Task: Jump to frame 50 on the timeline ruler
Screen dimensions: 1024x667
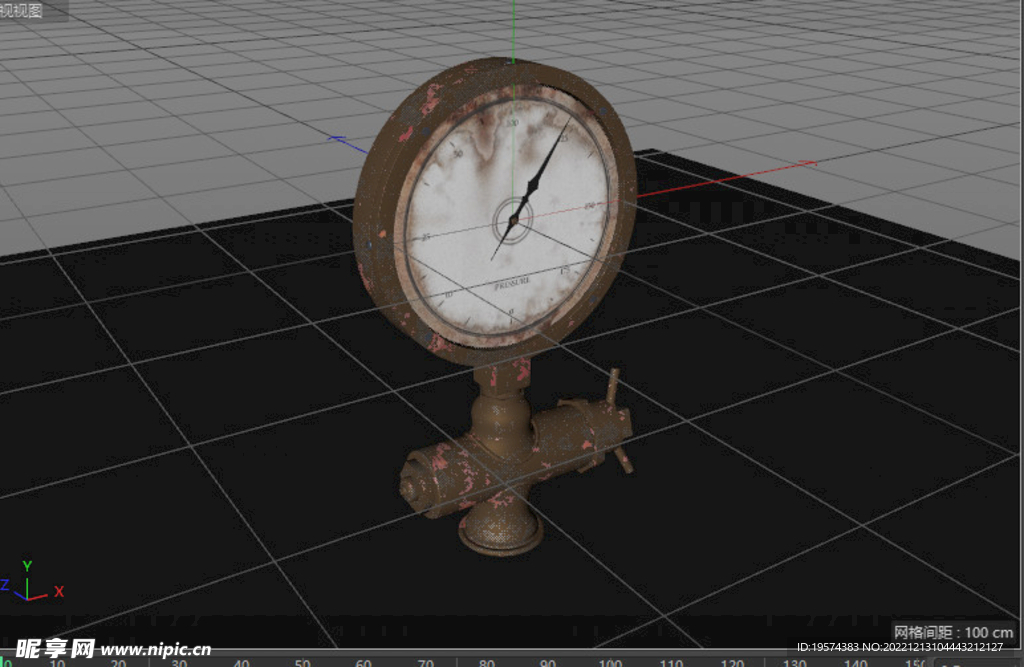Action: 302,661
